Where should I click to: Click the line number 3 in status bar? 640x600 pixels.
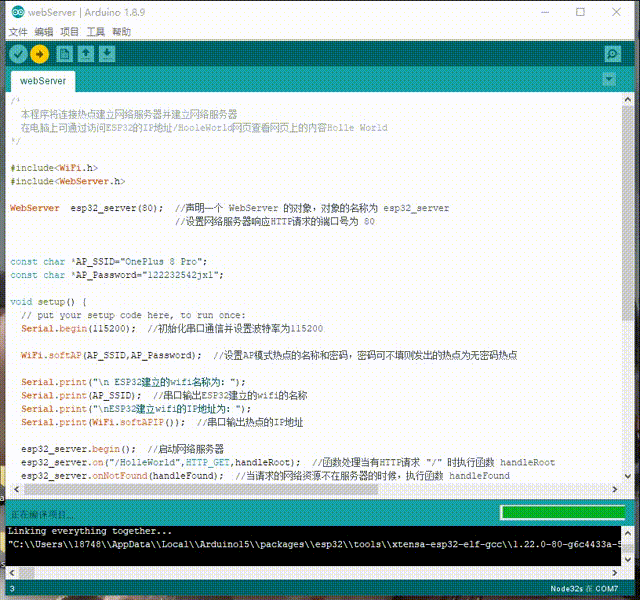(x=12, y=589)
